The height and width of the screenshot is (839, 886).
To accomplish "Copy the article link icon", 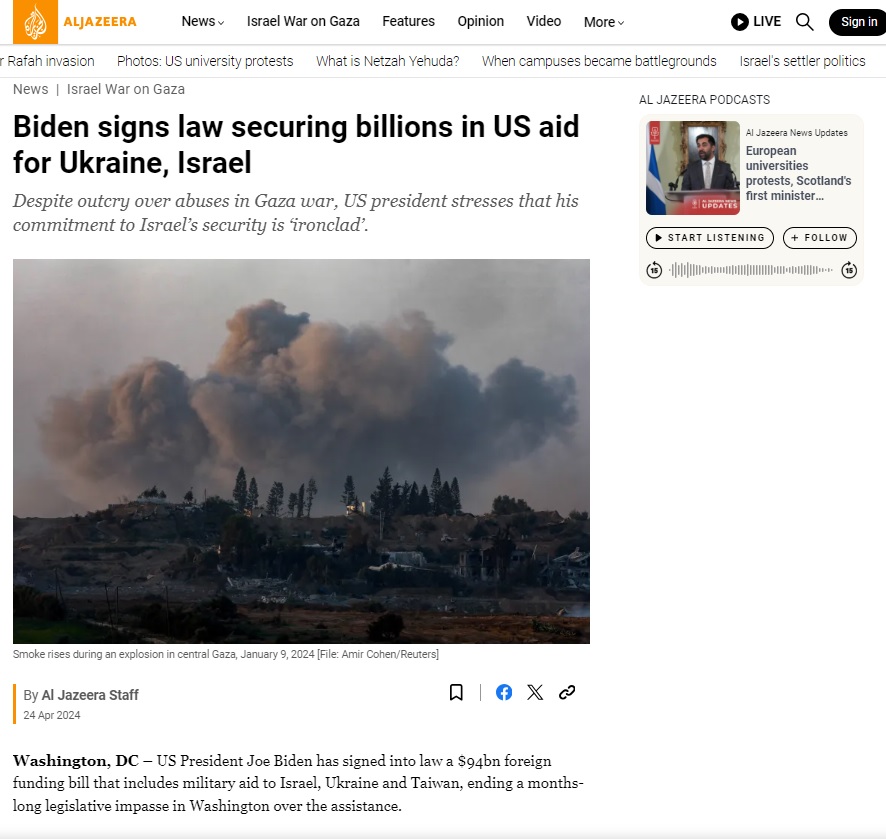I will pyautogui.click(x=567, y=692).
